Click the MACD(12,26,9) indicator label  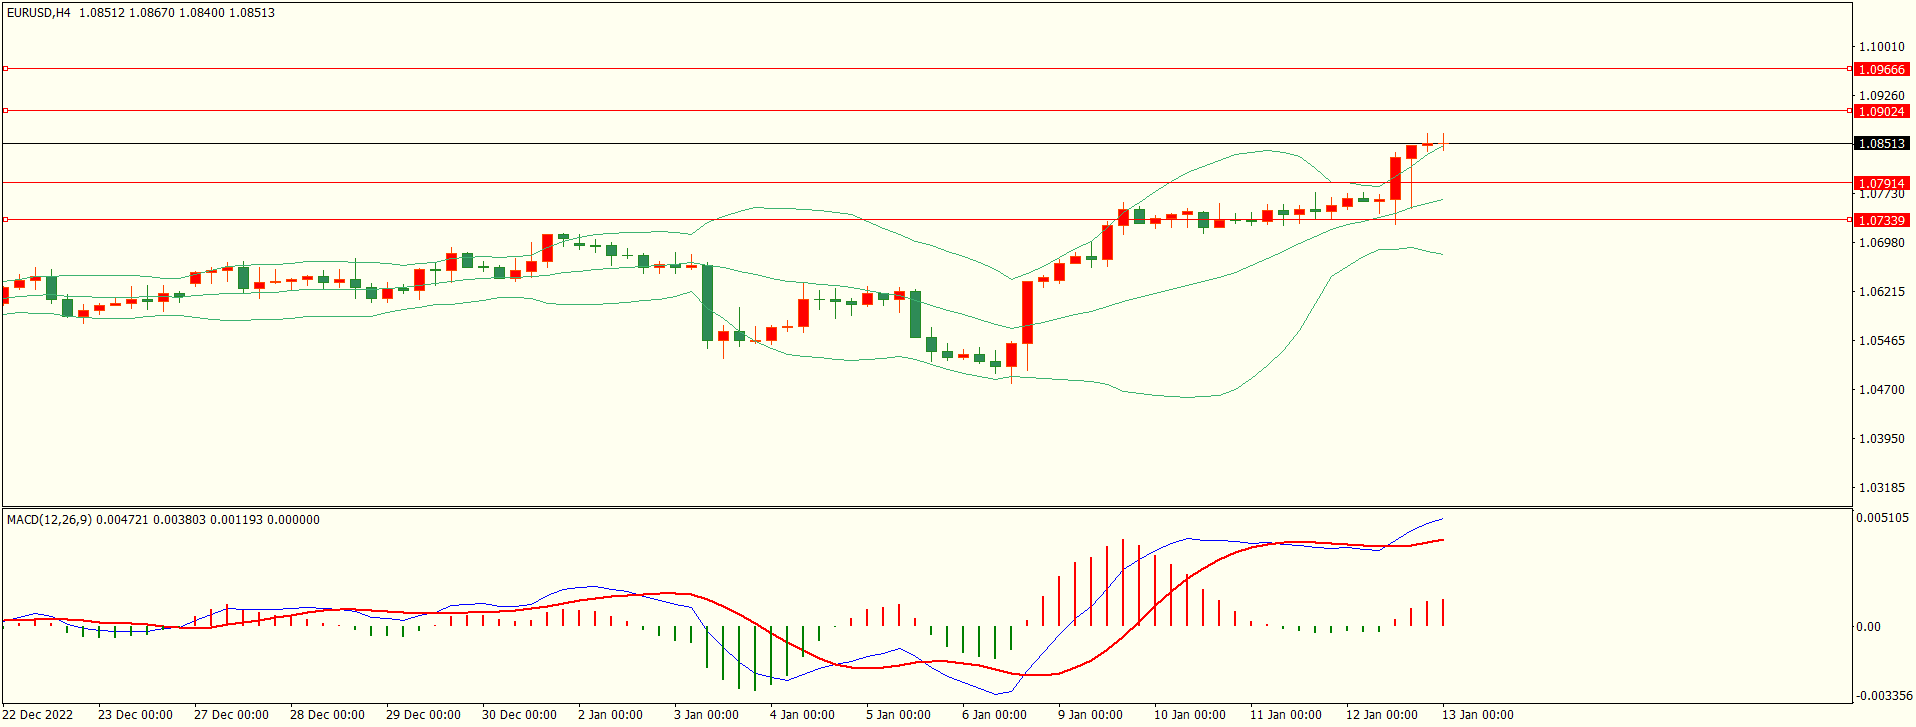49,520
